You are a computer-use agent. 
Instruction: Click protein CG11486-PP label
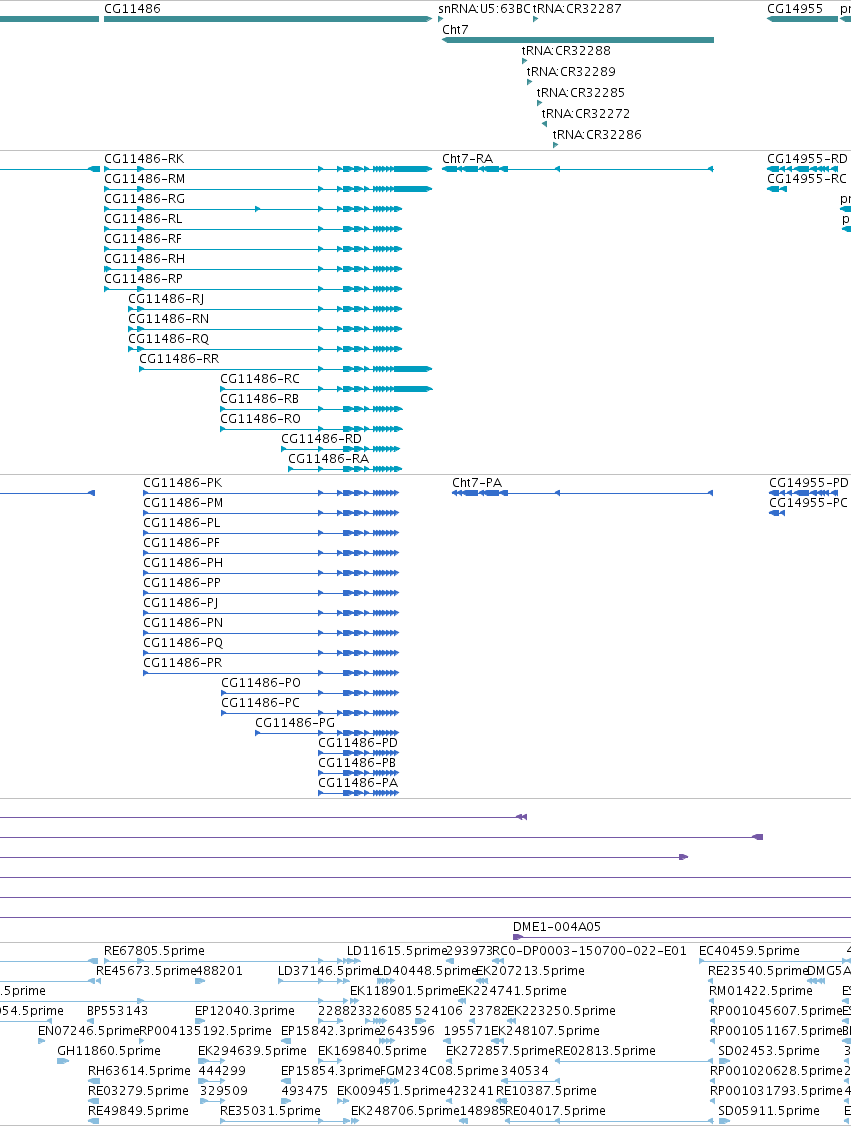coord(182,583)
